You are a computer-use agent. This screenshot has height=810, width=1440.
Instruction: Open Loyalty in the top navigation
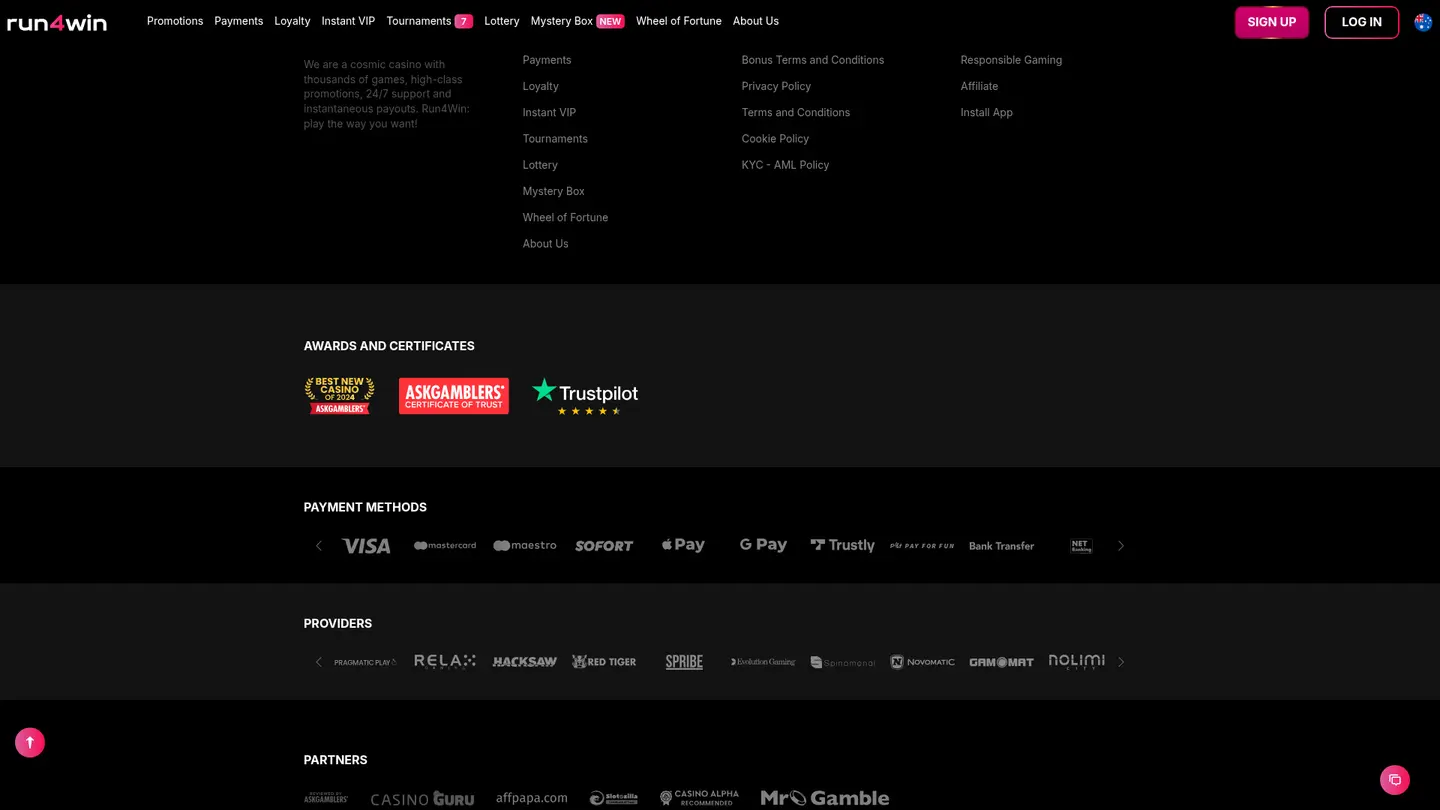click(292, 21)
